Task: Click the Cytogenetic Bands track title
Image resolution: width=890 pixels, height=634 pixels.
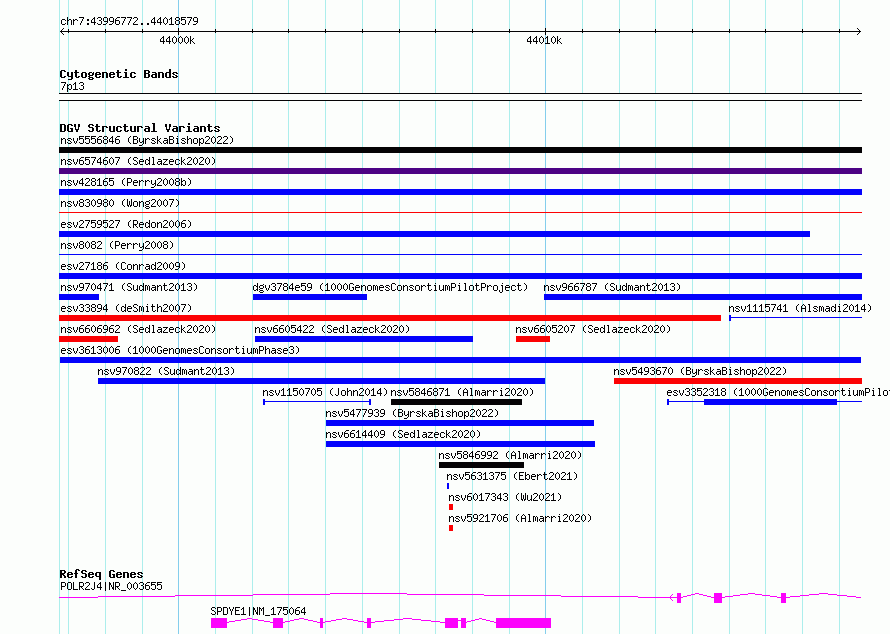Action: 119,74
